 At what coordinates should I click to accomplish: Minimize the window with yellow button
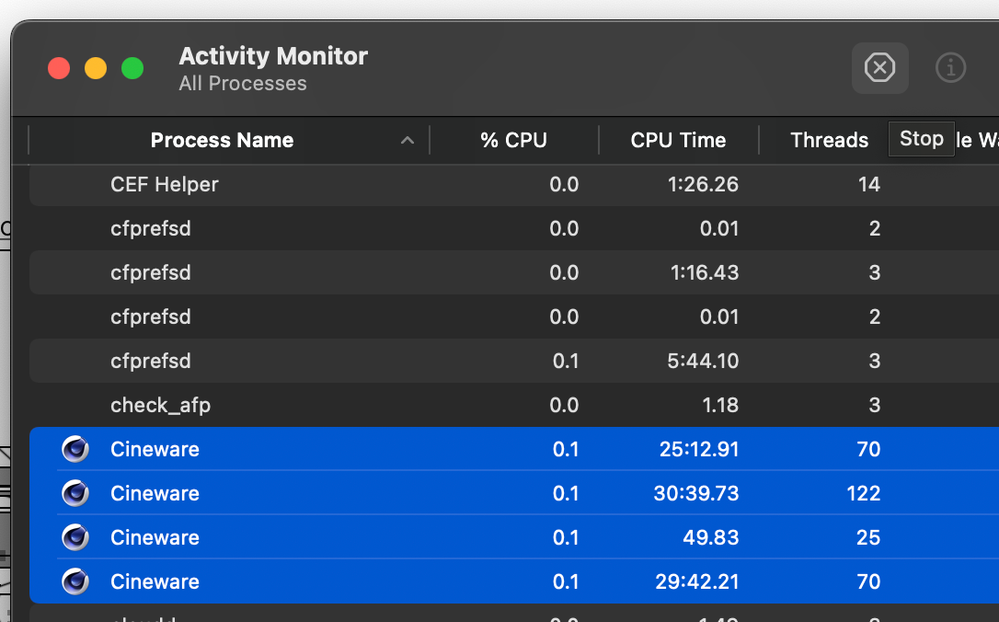[x=95, y=68]
